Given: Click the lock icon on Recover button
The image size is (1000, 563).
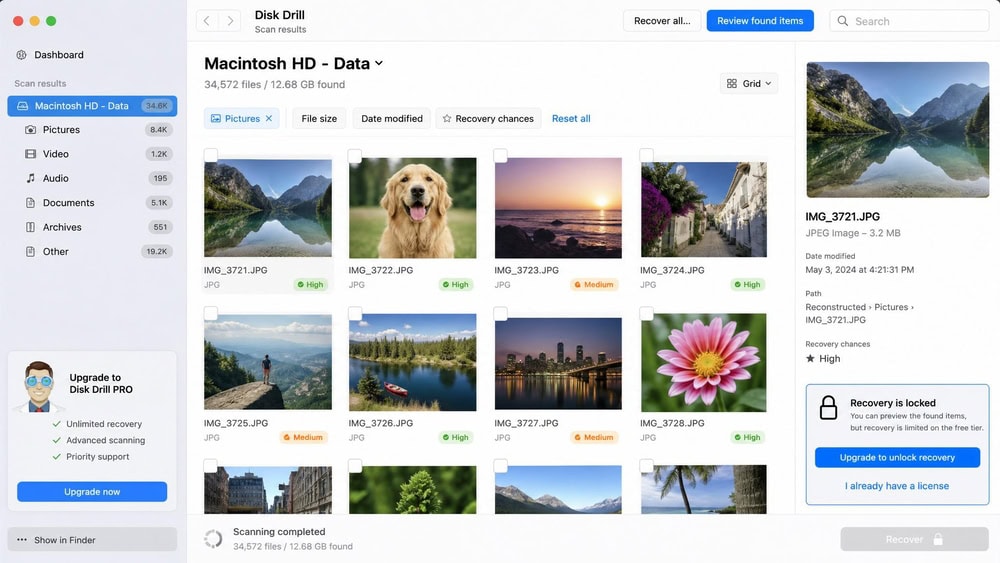Looking at the screenshot, I should tap(938, 539).
